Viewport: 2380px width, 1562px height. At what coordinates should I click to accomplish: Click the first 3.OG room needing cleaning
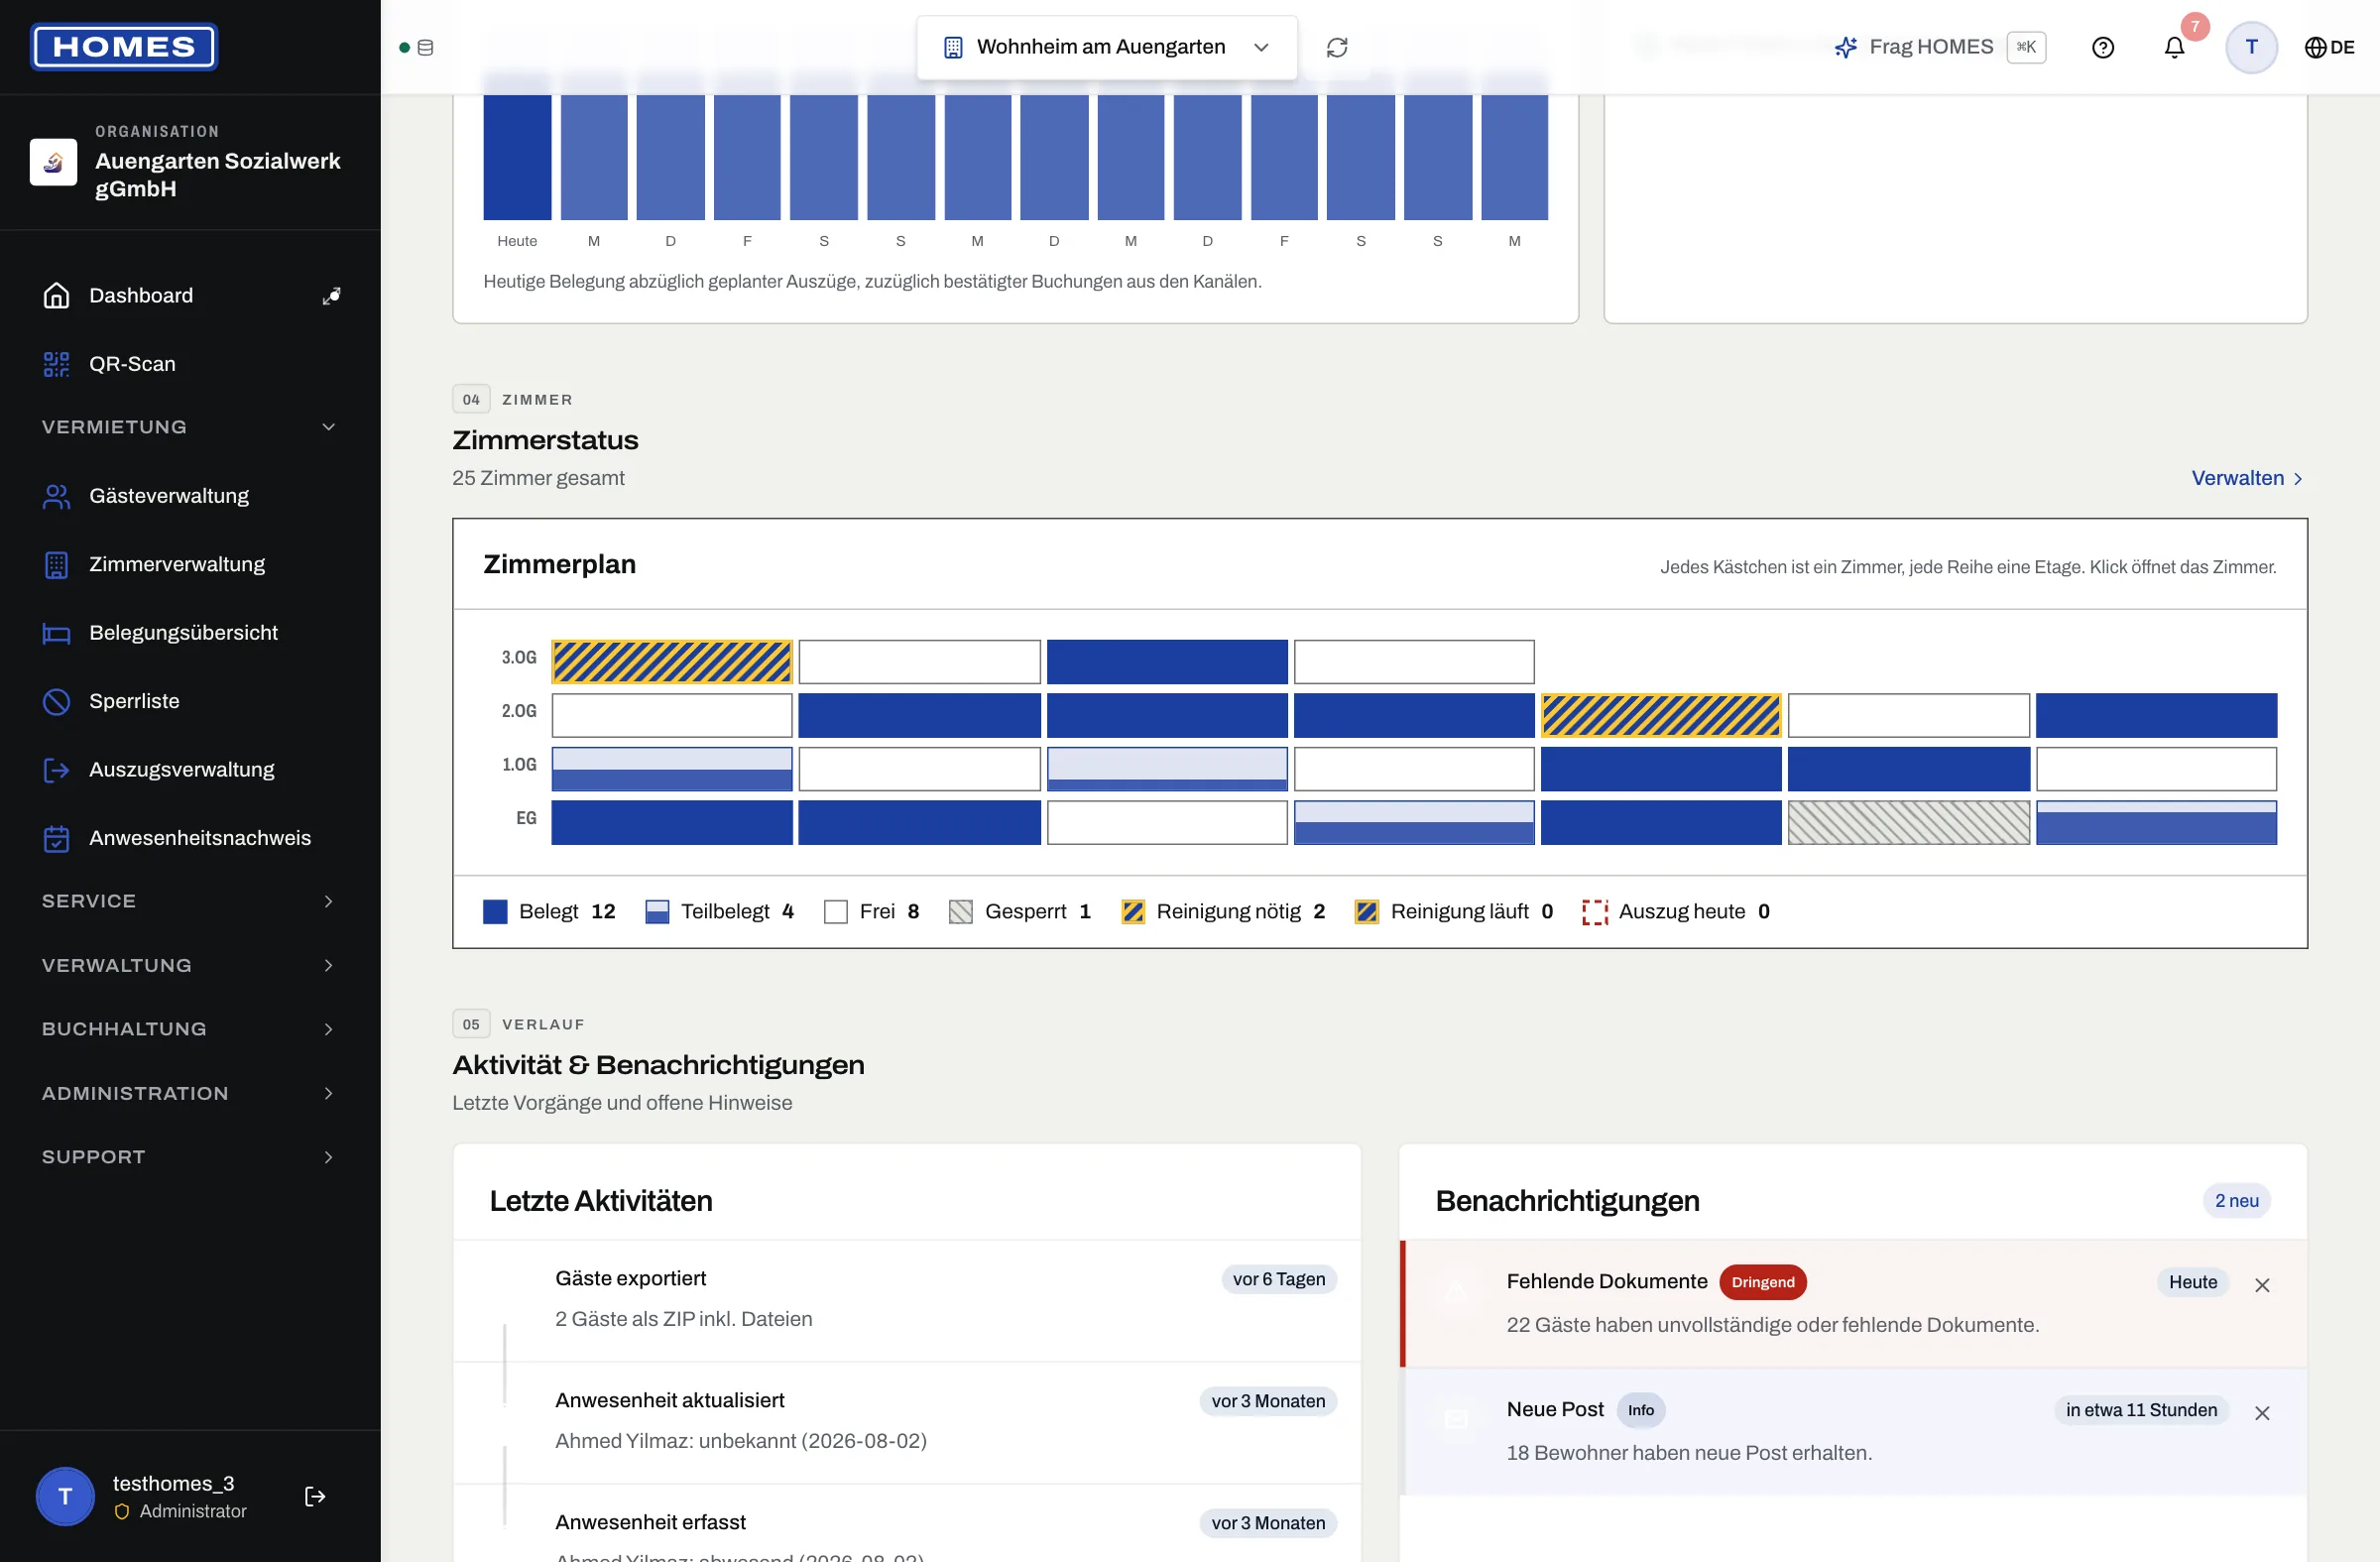(x=672, y=662)
